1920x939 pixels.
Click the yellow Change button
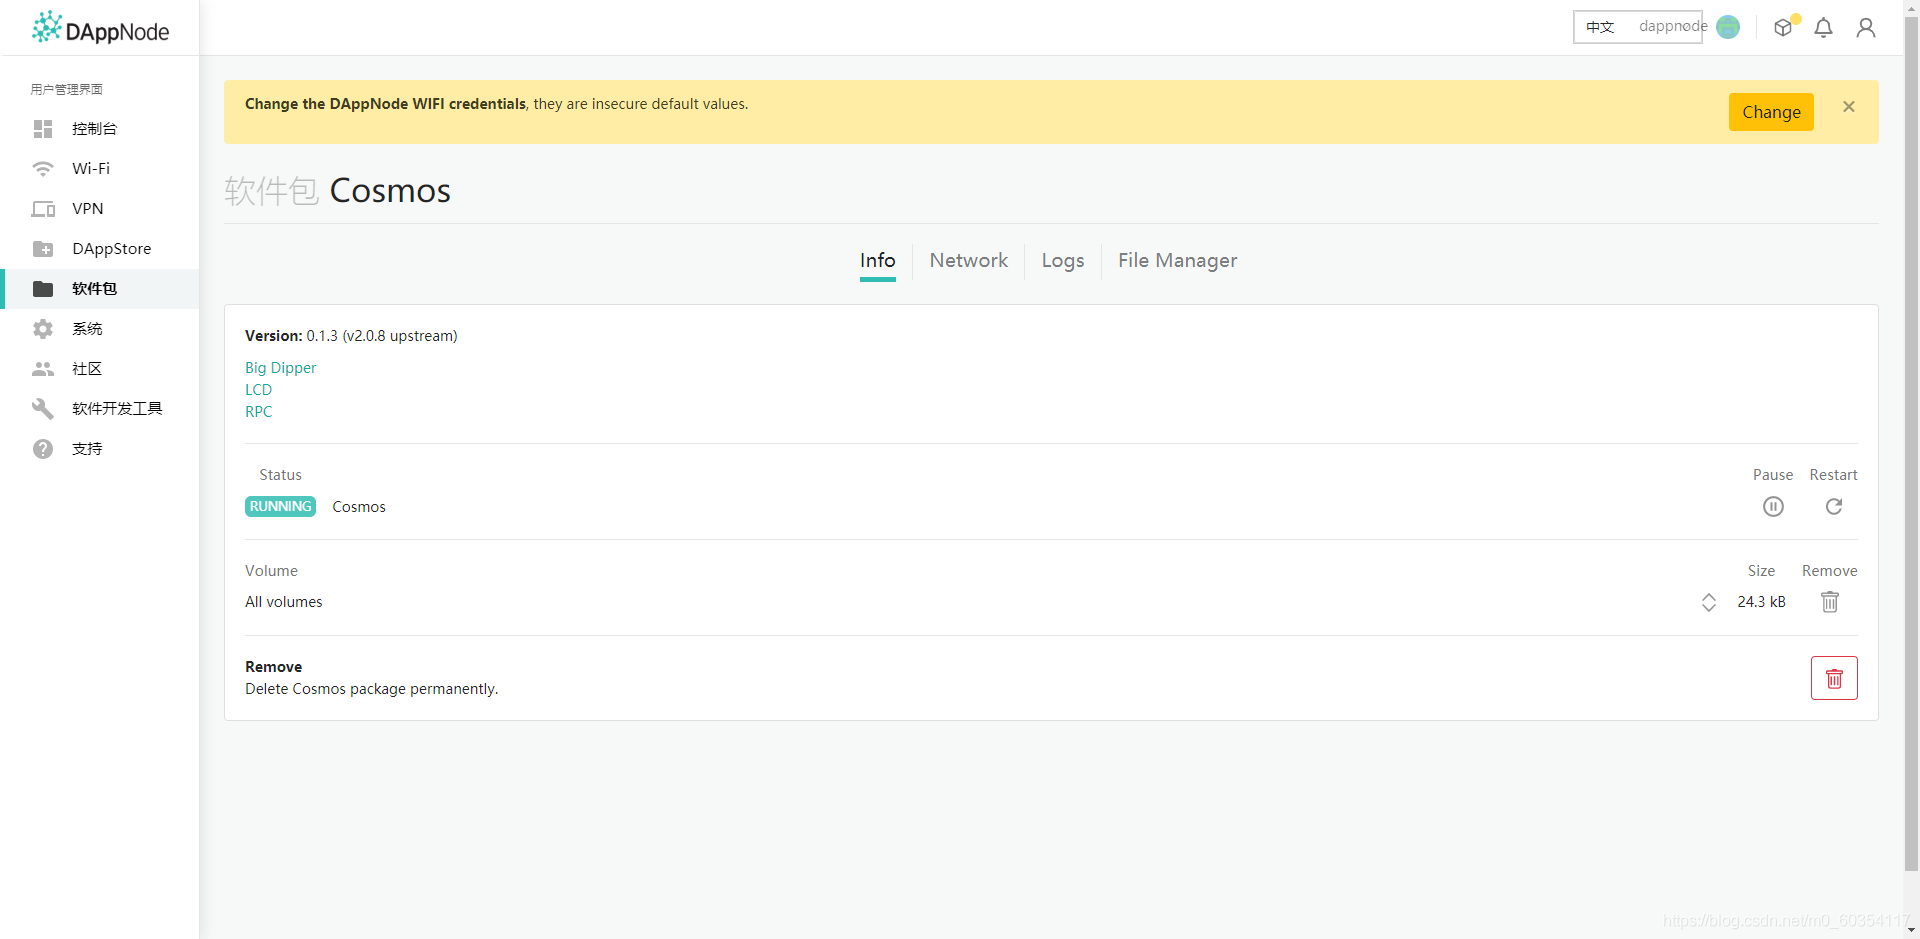pyautogui.click(x=1771, y=112)
